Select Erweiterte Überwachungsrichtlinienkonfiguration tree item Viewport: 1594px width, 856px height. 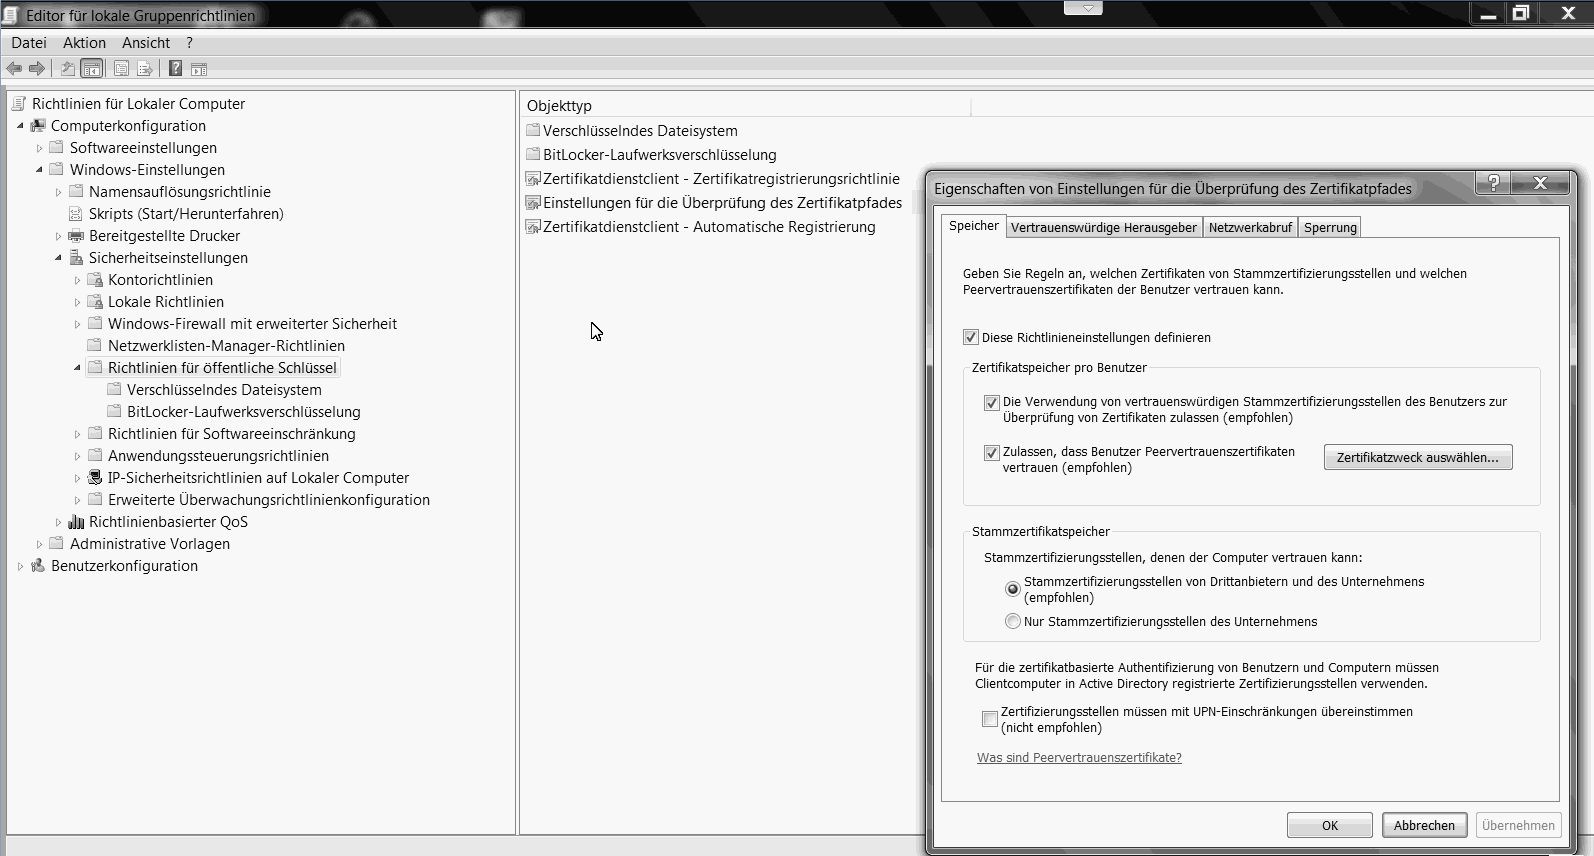coord(269,500)
